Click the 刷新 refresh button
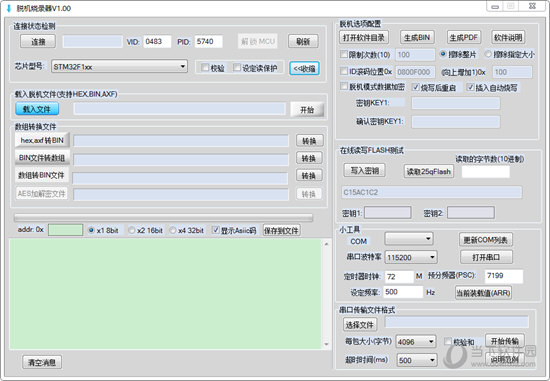The image size is (550, 381). [303, 41]
